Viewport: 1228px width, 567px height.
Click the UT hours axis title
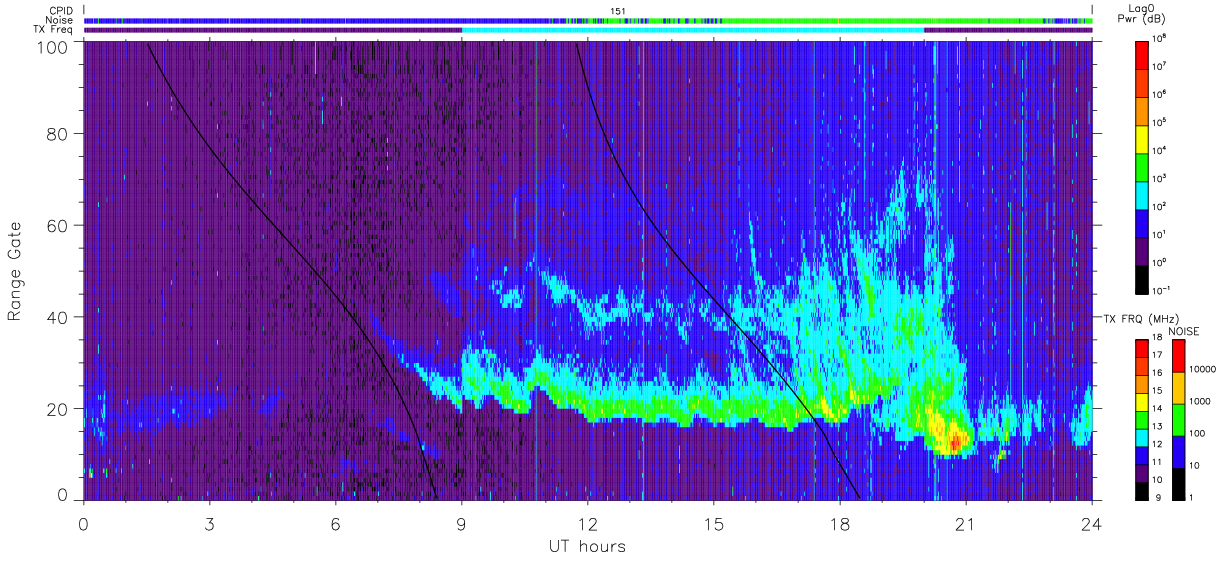click(587, 546)
